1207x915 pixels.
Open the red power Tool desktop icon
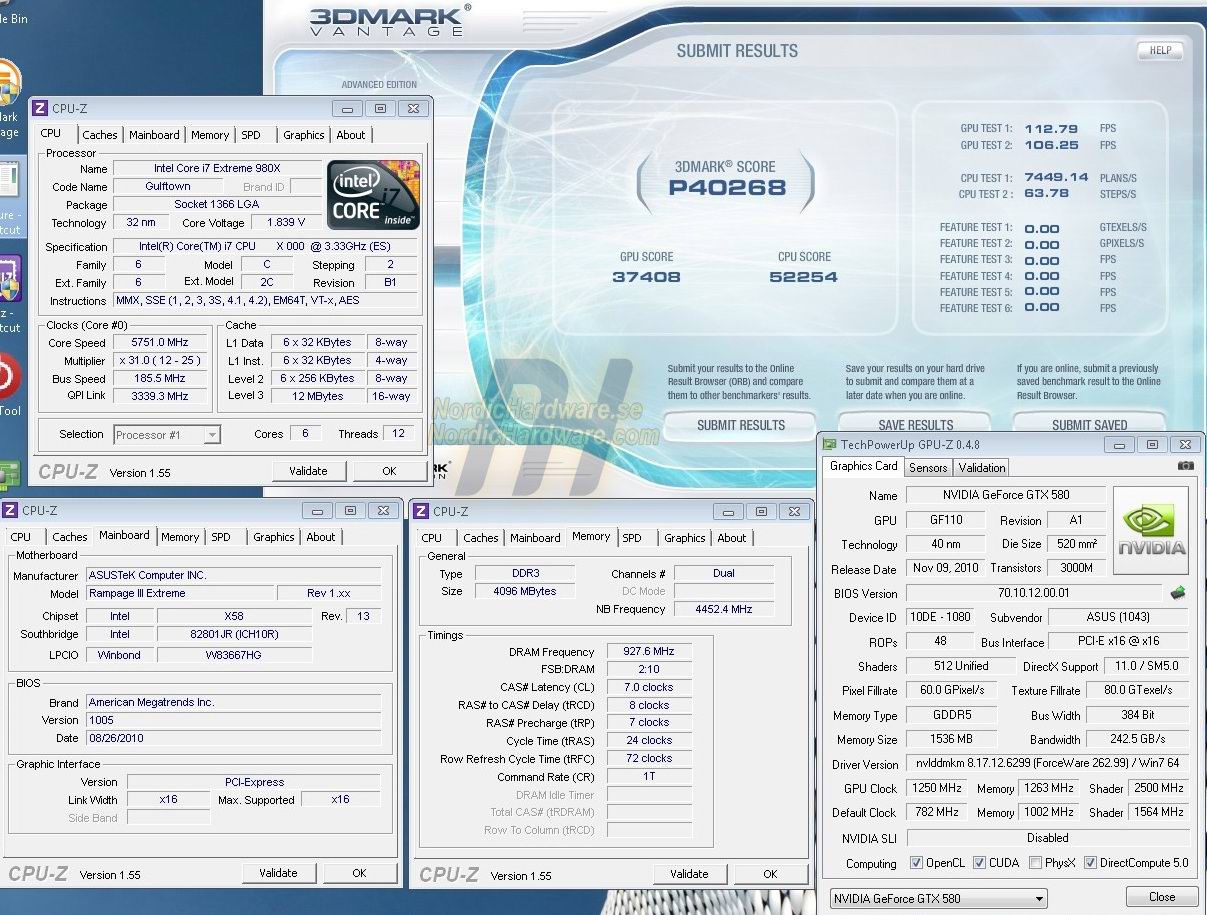[6, 378]
